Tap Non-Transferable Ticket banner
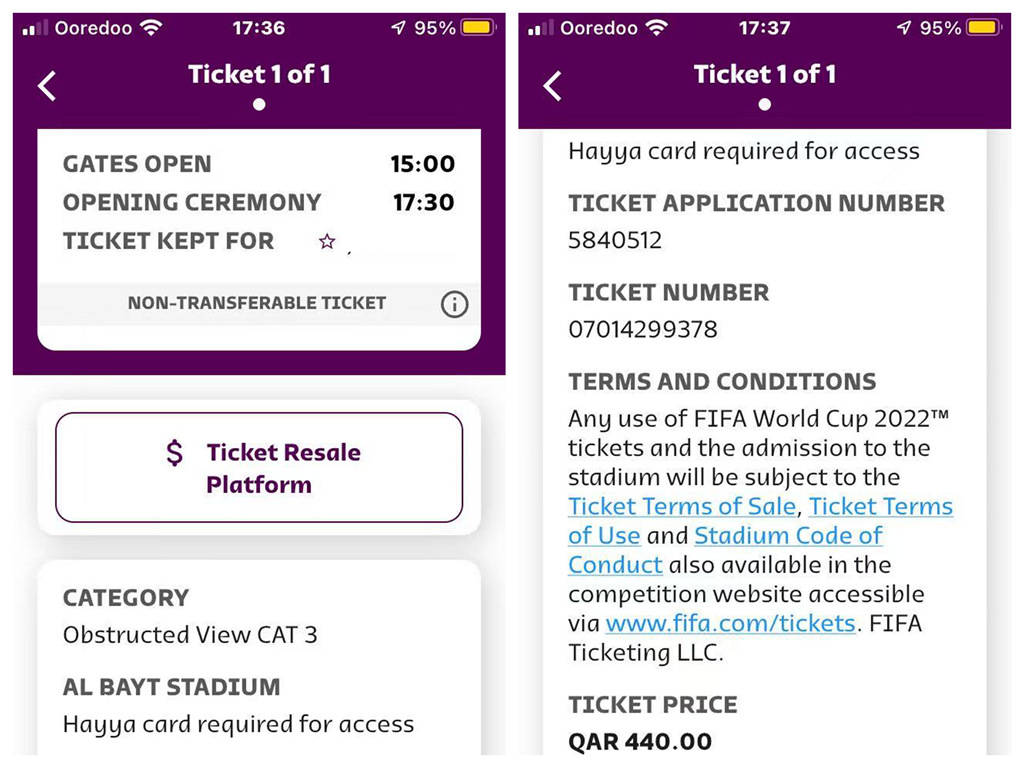 pos(257,303)
